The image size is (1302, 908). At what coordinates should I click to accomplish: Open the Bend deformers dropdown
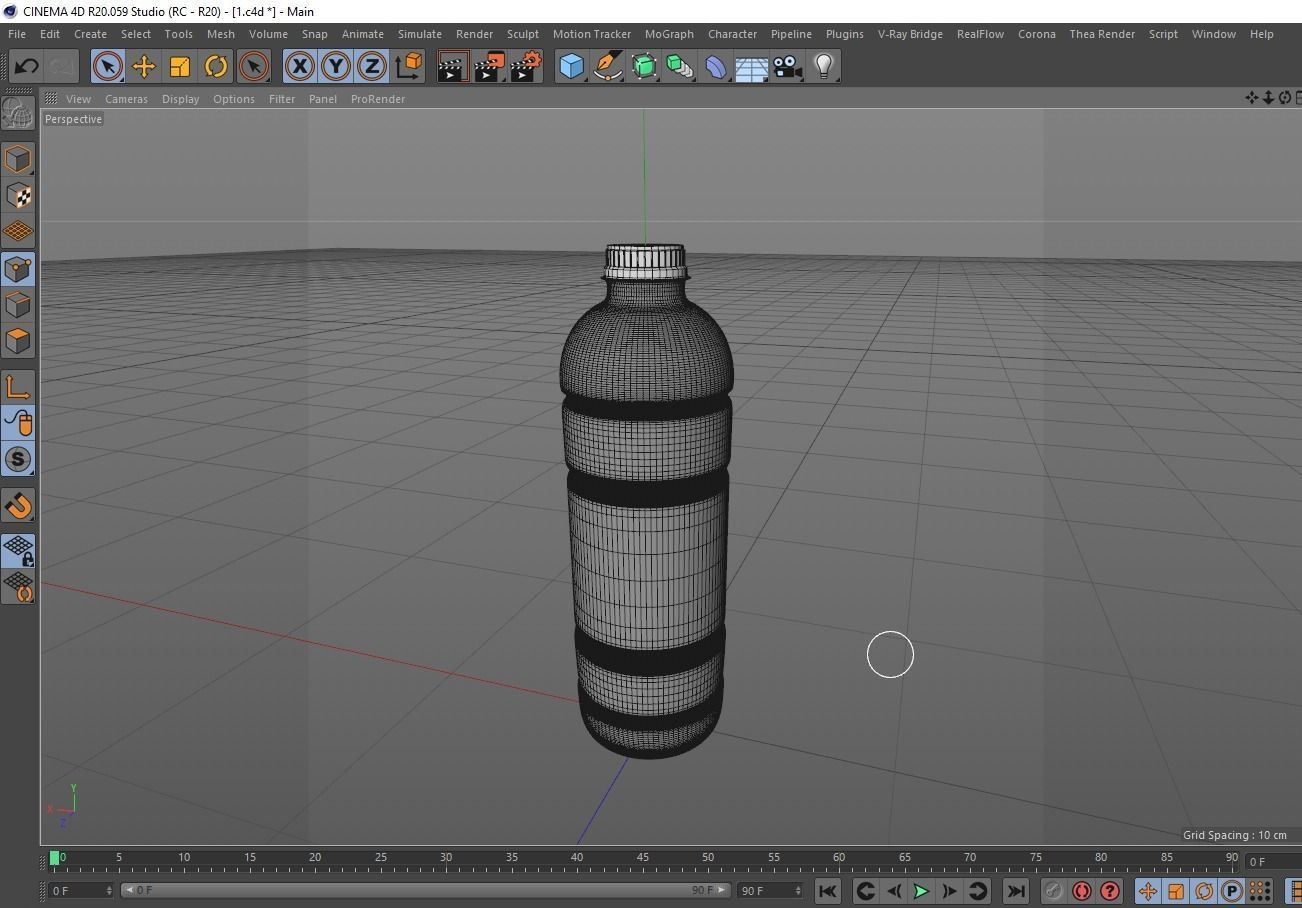click(x=715, y=67)
